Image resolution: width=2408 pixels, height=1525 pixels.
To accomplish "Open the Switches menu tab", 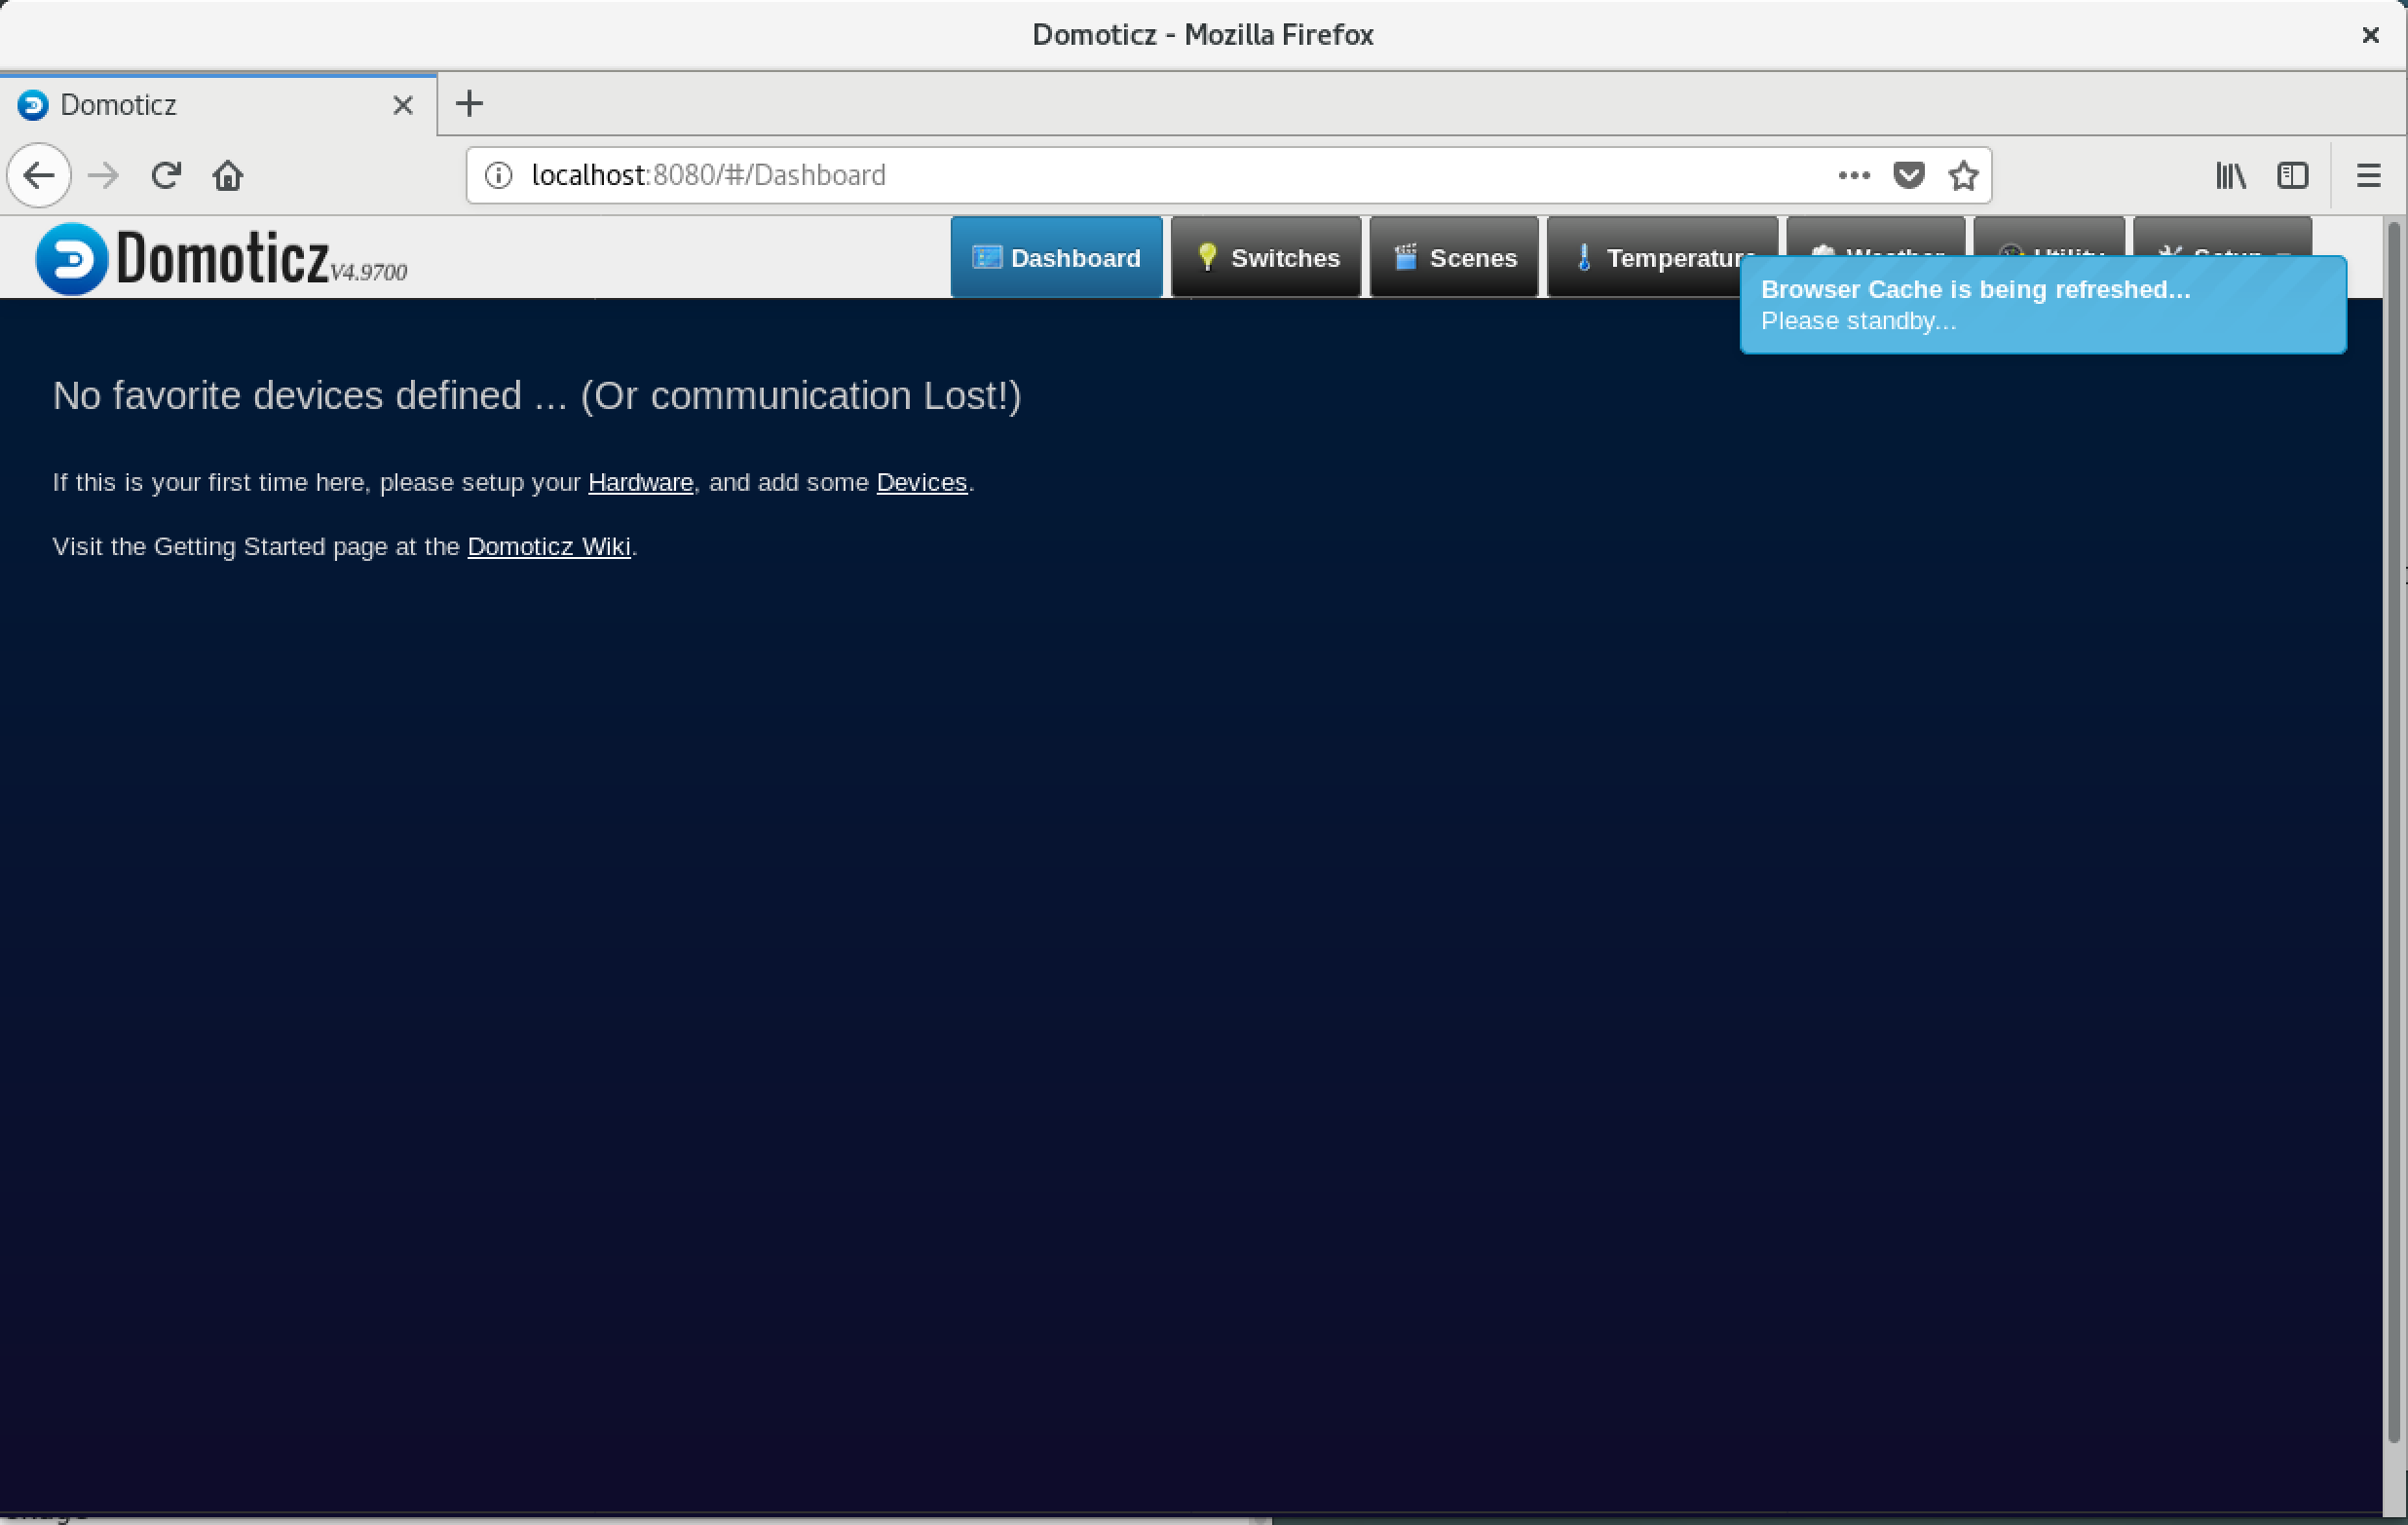I will tap(1266, 257).
